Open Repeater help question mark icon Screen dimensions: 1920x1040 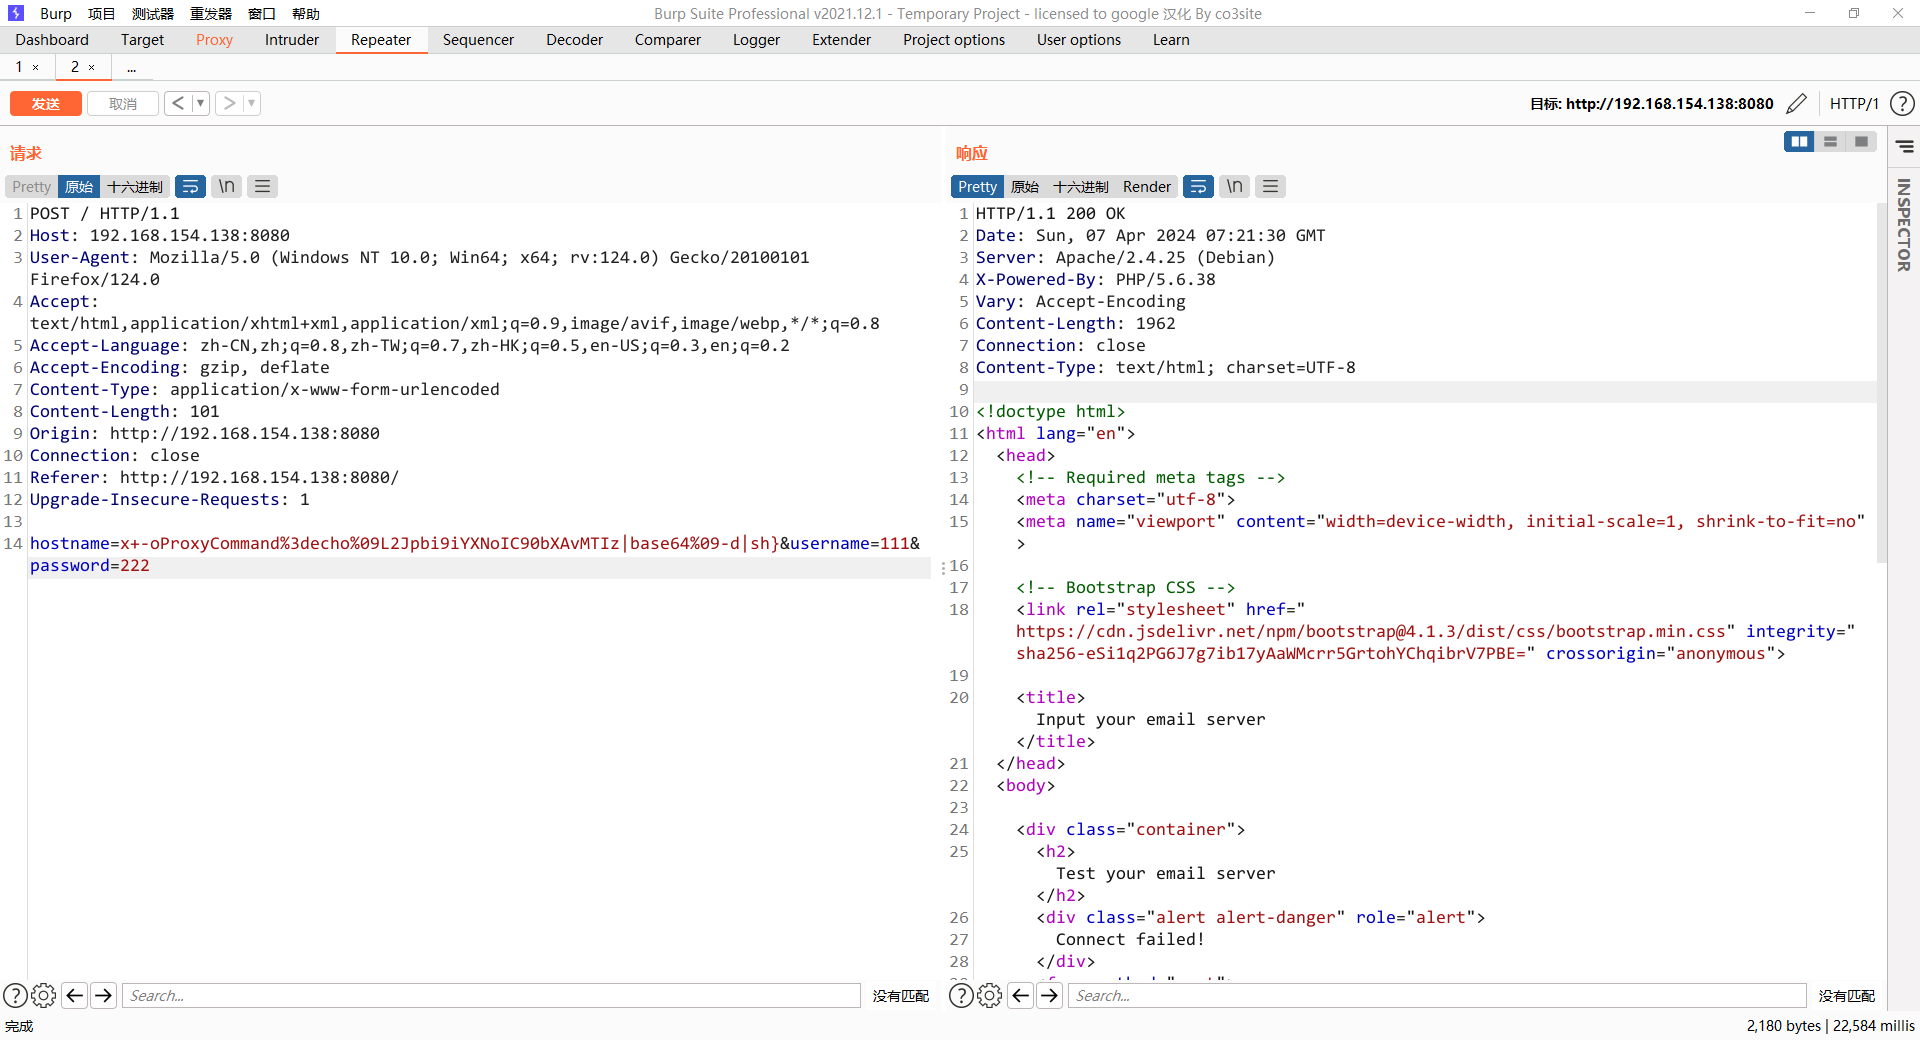click(x=1903, y=103)
